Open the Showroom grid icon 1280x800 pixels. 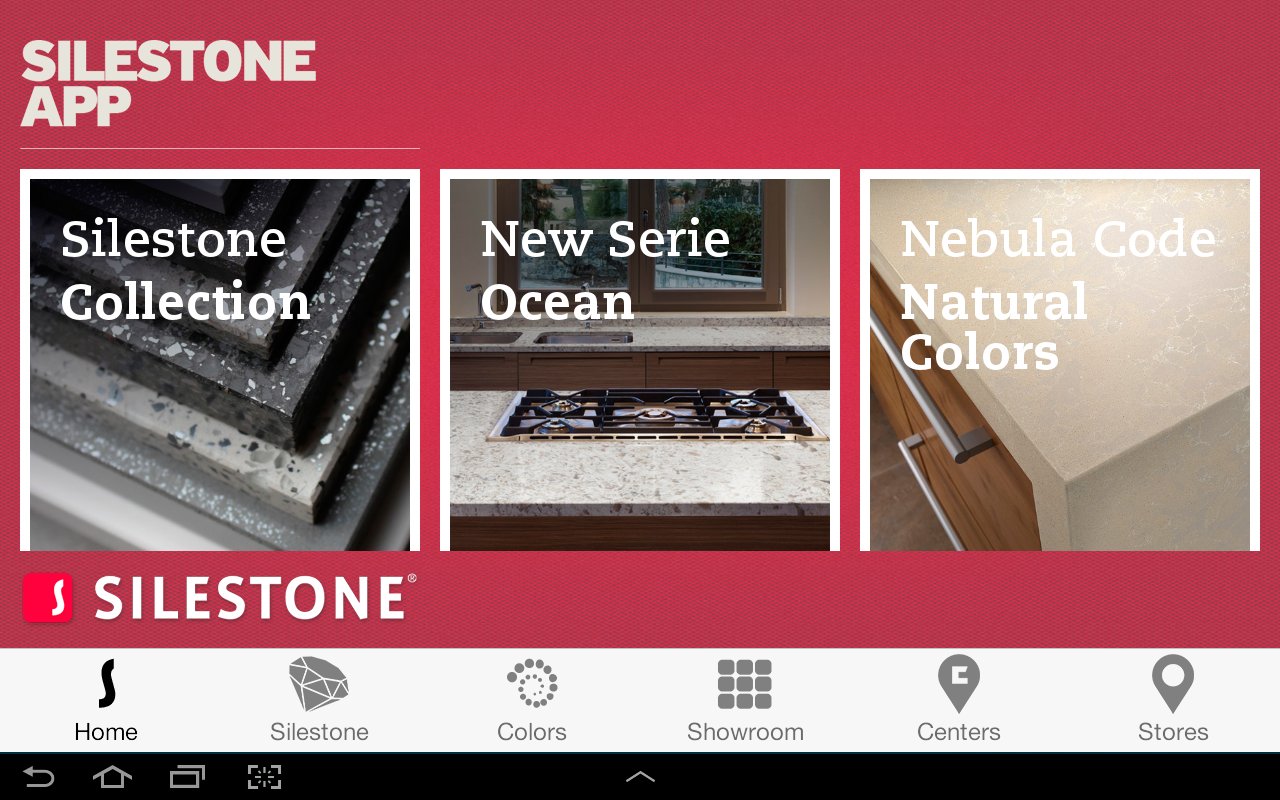coord(745,684)
